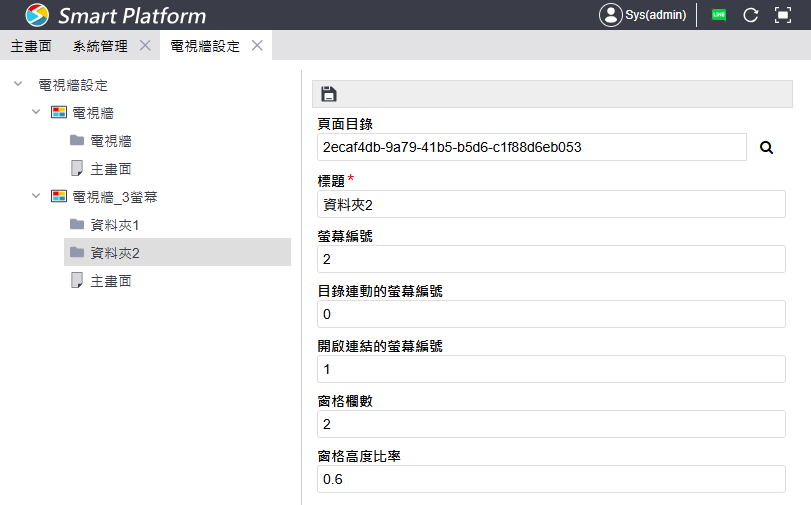The image size is (811, 505).
Task: Collapse the 電視牆_3螢幕 tree node
Action: coord(37,196)
